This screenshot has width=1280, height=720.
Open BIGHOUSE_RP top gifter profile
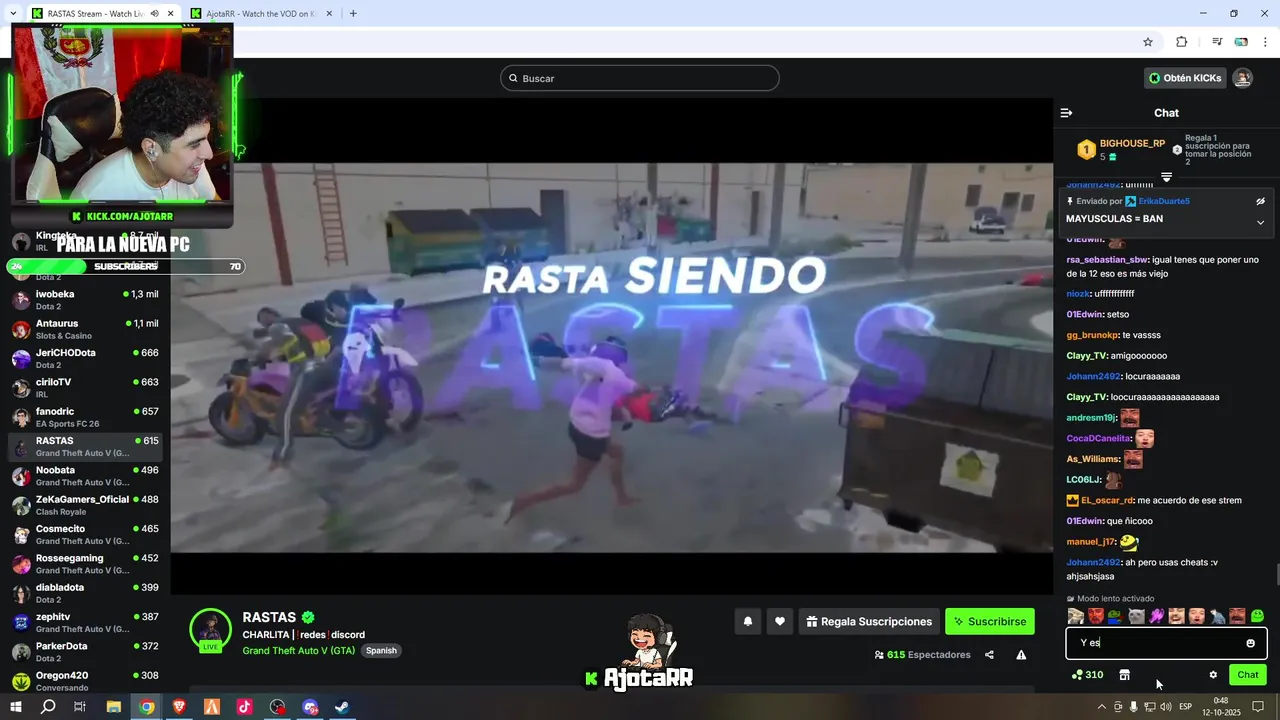pos(1133,143)
